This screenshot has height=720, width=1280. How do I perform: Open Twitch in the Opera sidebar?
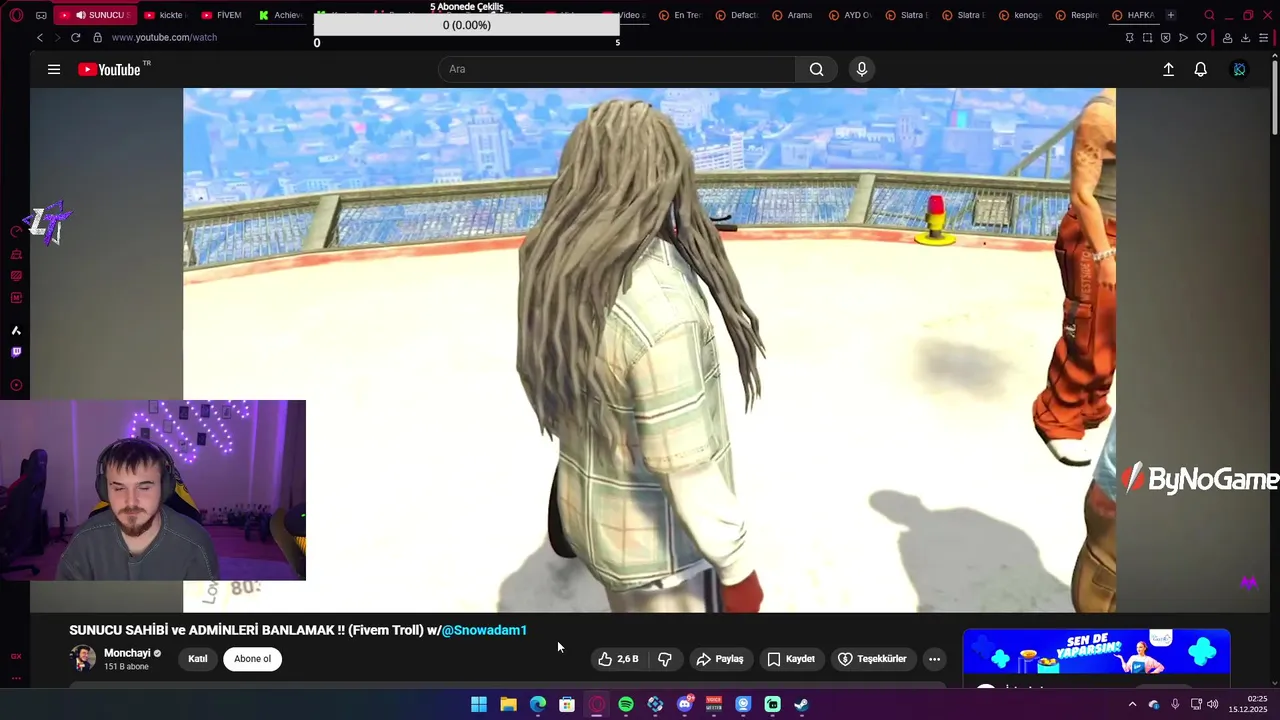coord(16,352)
